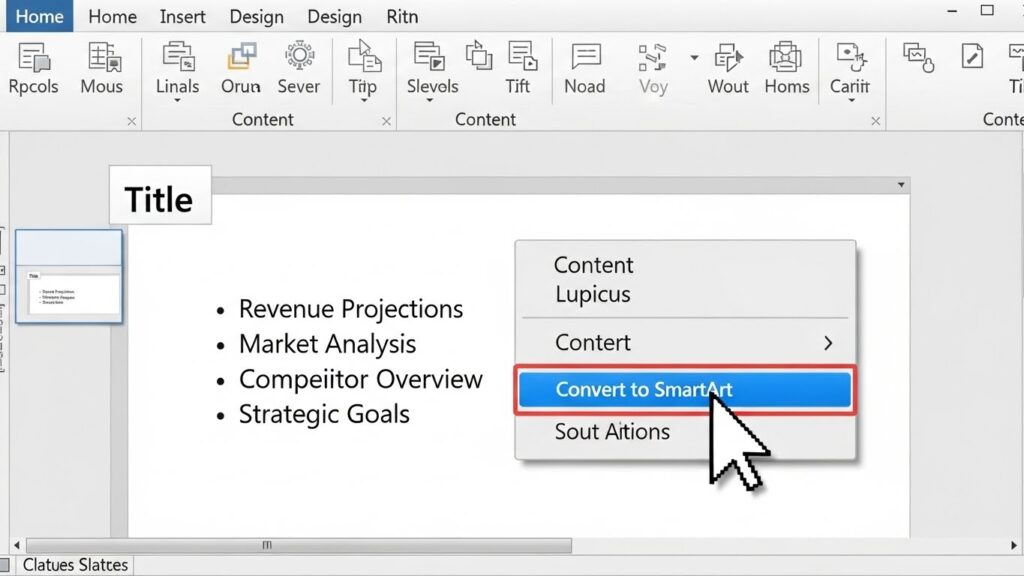The width and height of the screenshot is (1024, 576).
Task: Select the first slide thumbnail
Action: tap(69, 277)
